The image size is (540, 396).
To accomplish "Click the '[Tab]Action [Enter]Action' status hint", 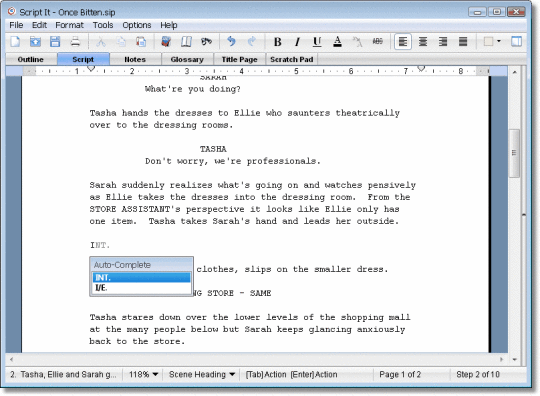I will 291,374.
